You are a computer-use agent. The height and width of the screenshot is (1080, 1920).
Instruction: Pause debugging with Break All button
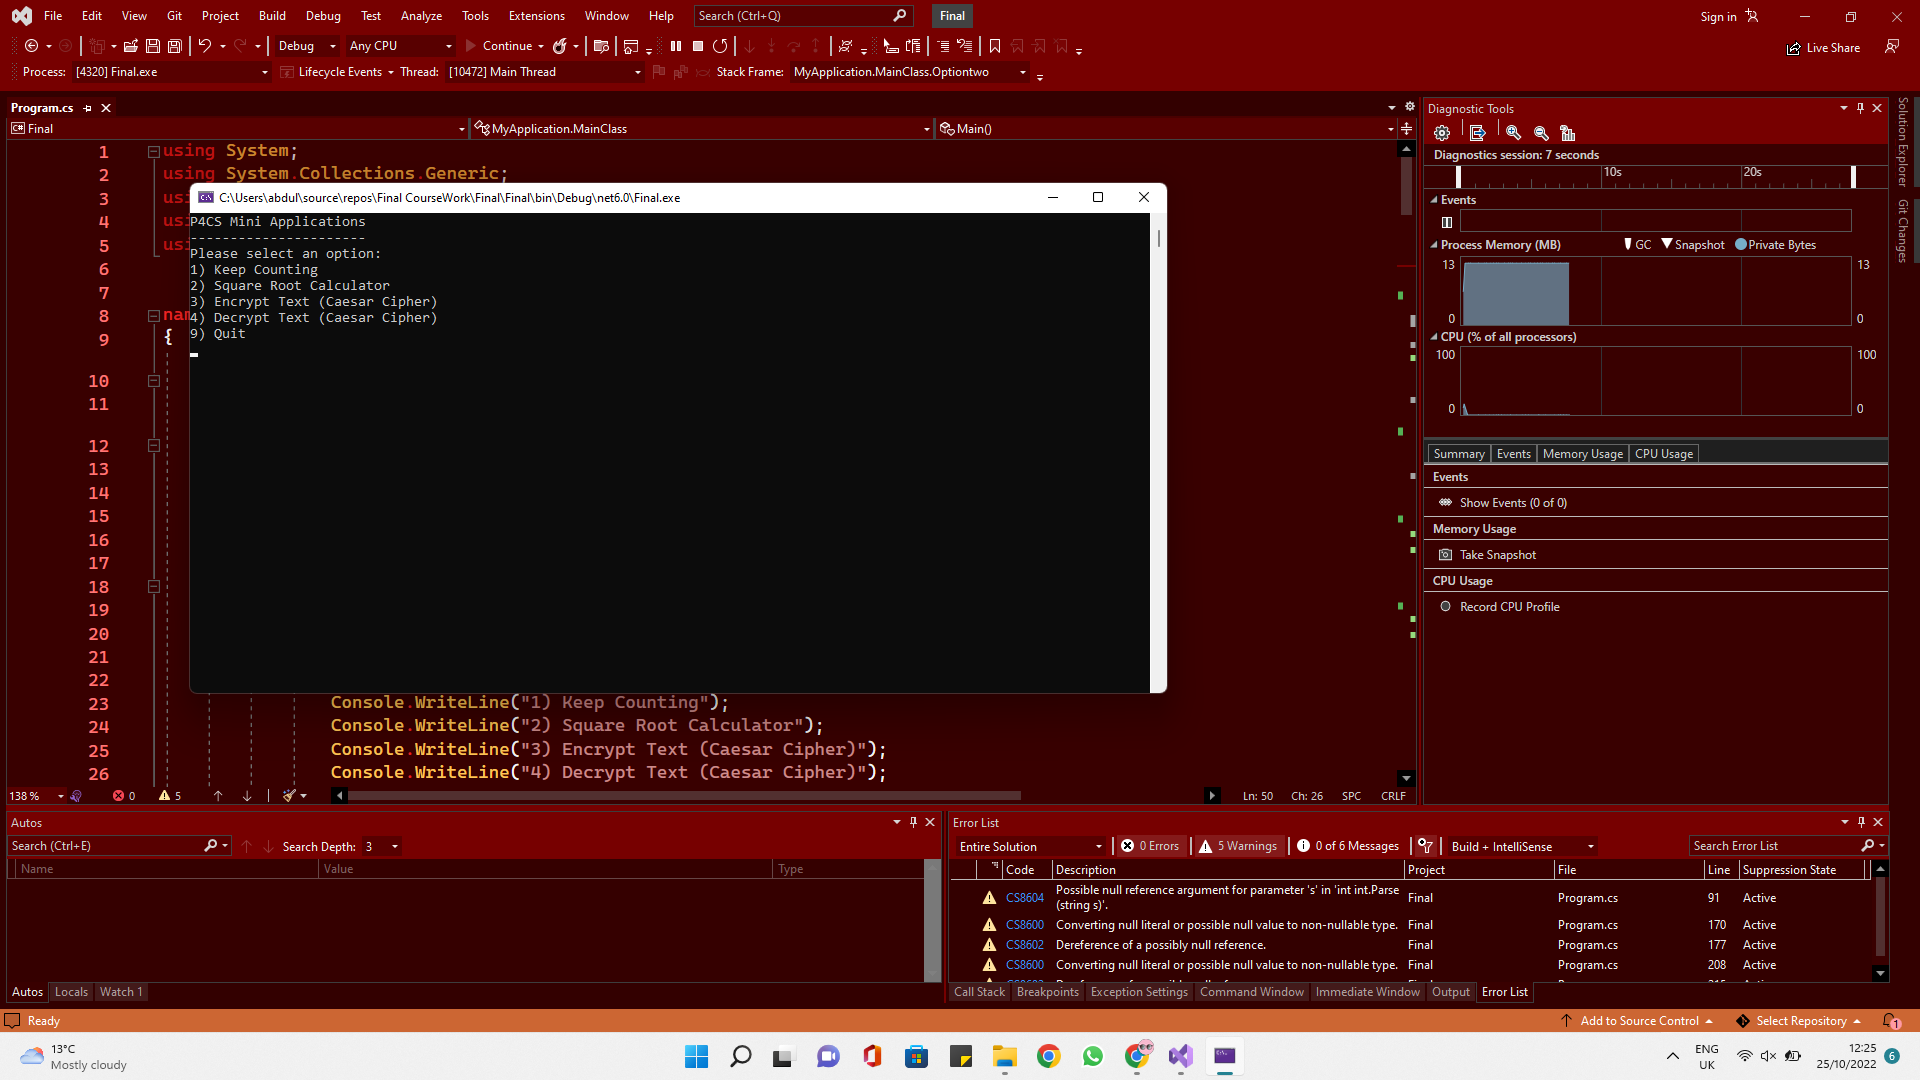click(x=676, y=46)
